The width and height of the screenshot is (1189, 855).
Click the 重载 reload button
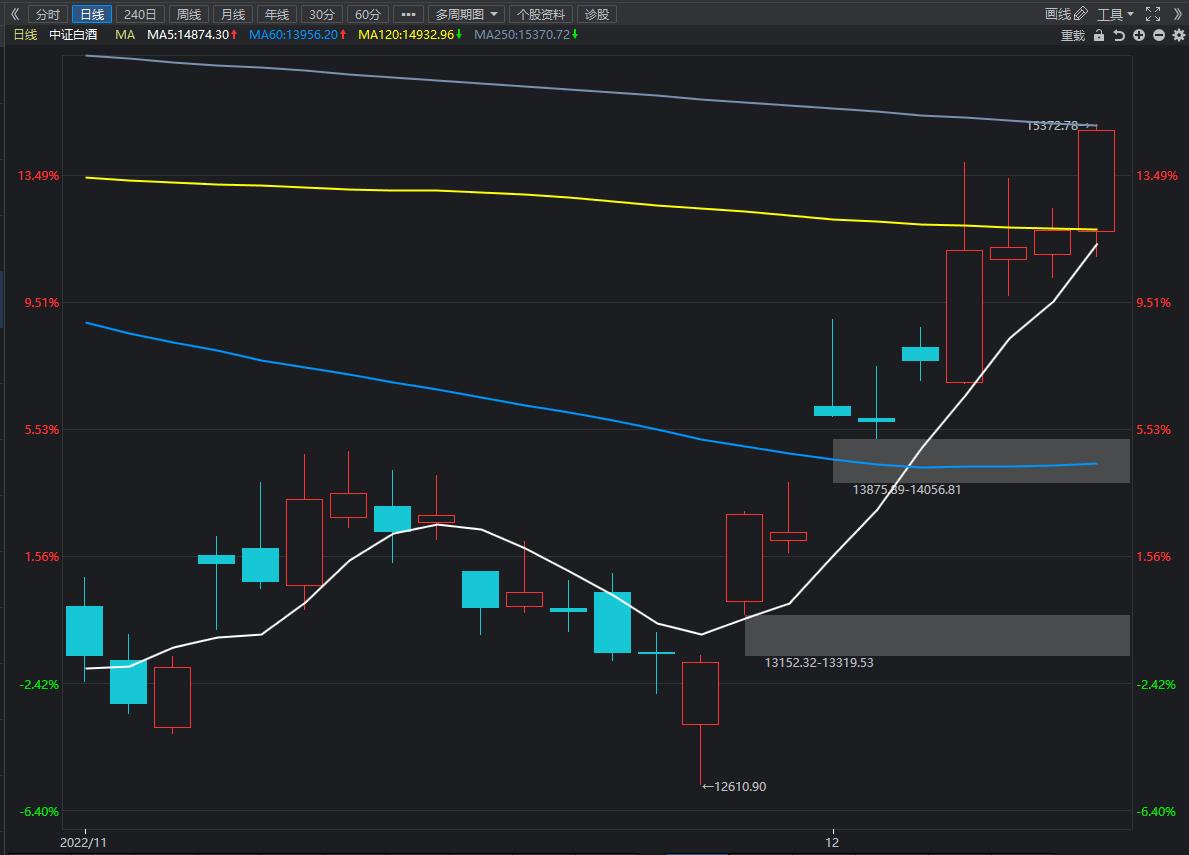coord(1072,35)
